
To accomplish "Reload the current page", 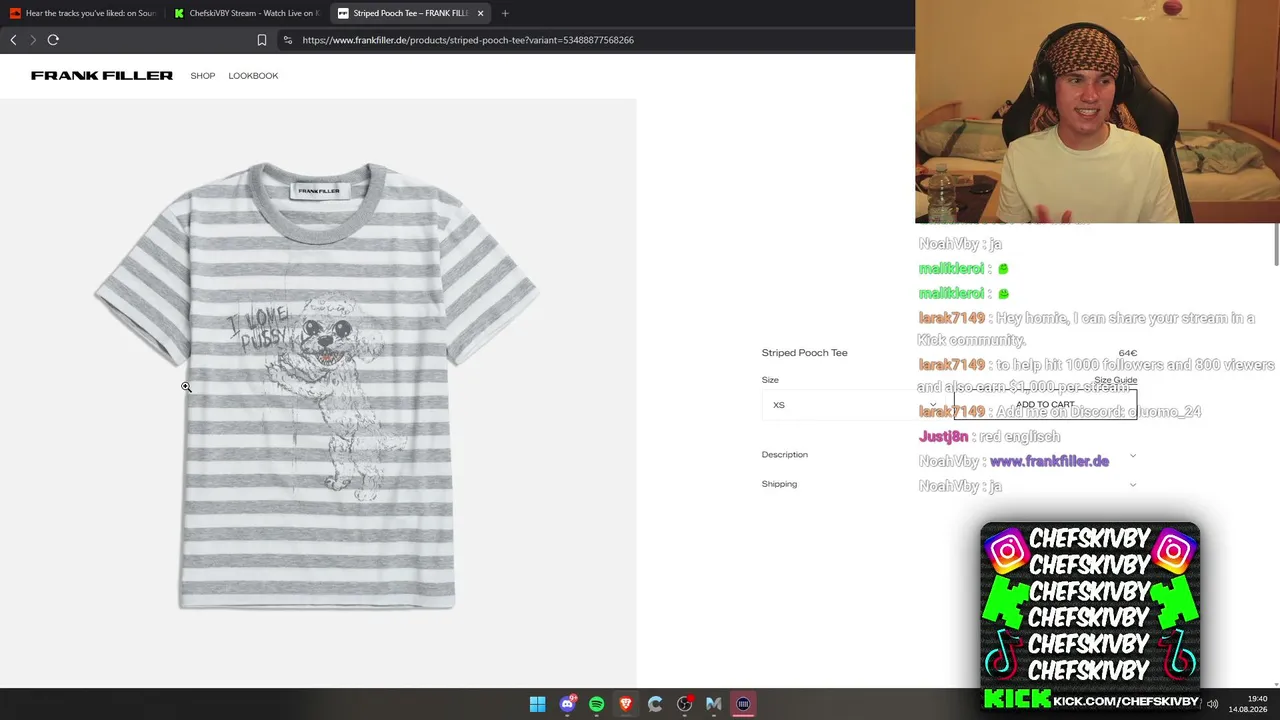I will (53, 40).
